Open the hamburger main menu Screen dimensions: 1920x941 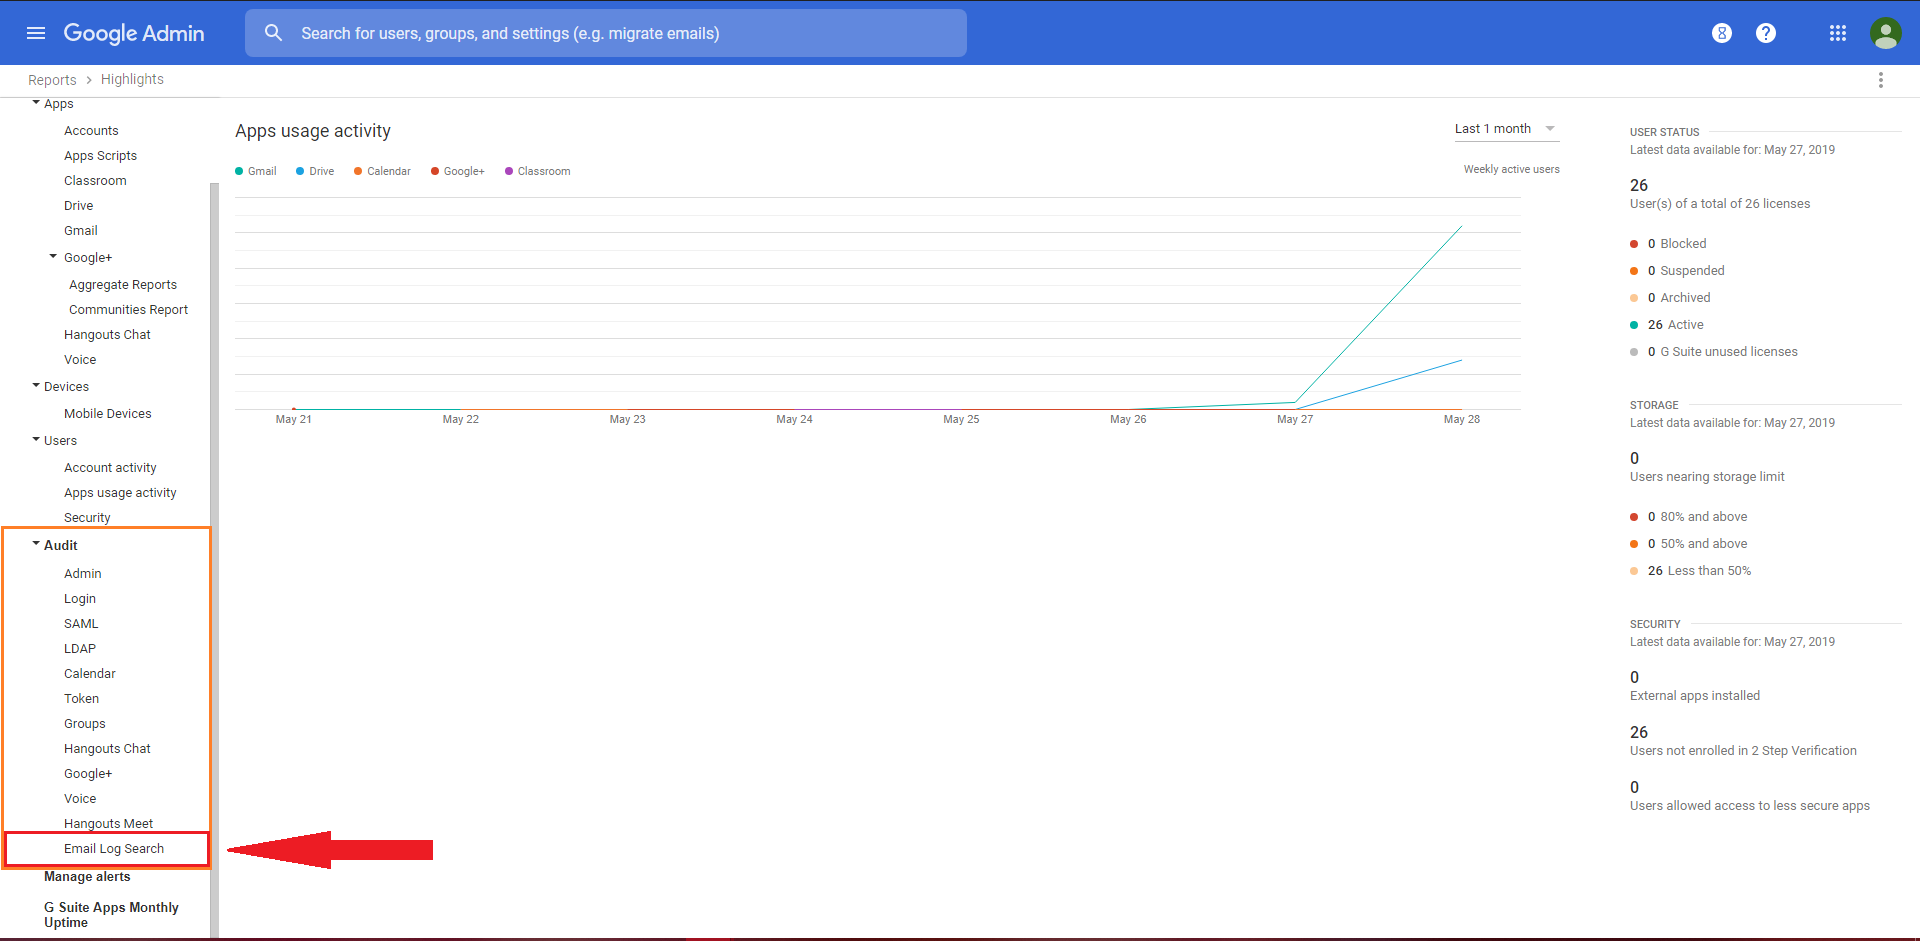point(36,33)
